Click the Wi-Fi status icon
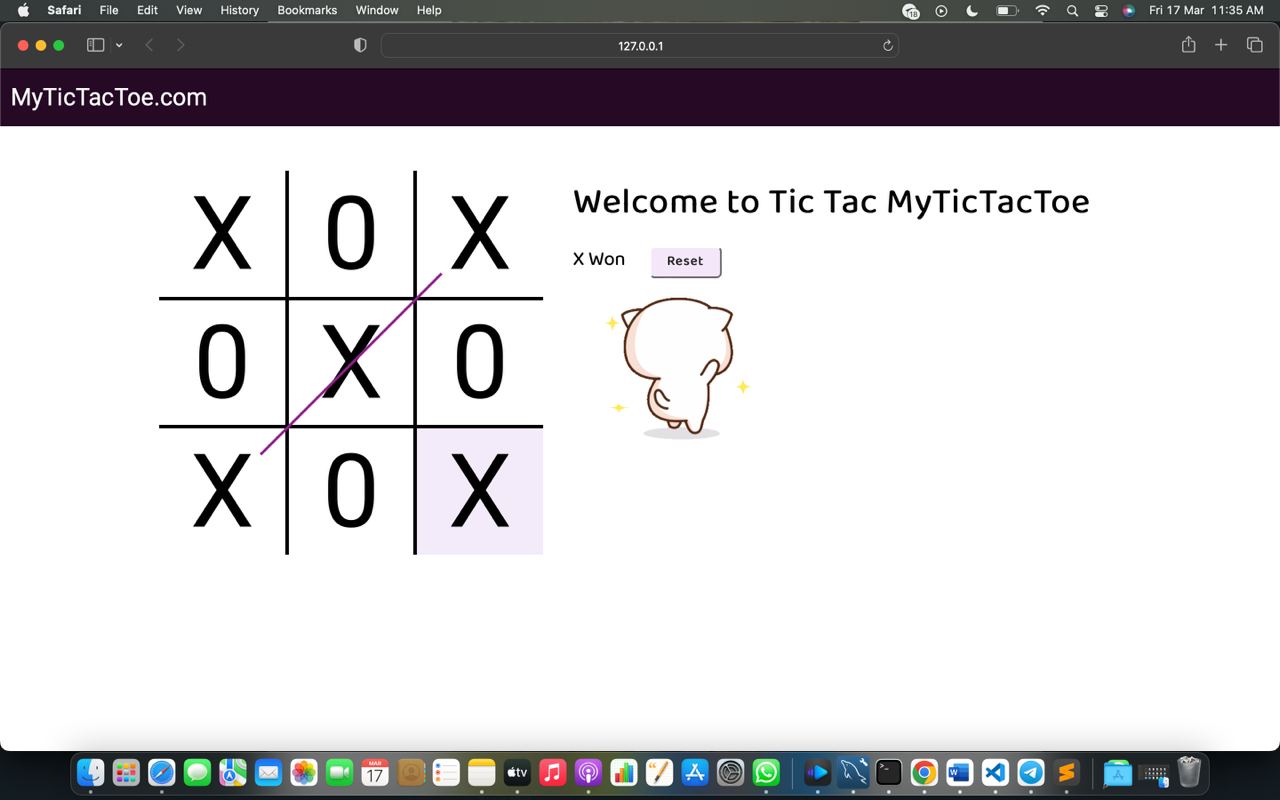 [1042, 10]
